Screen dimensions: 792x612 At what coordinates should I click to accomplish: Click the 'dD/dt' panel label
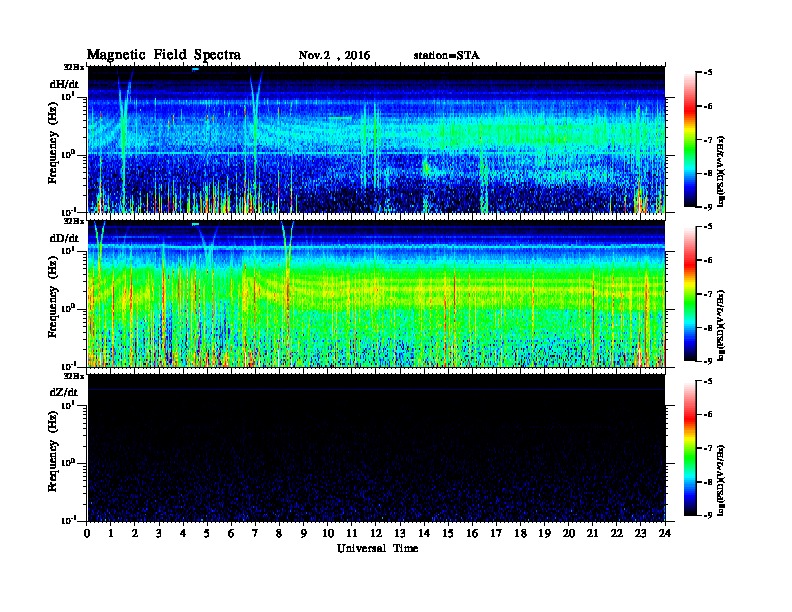[x=64, y=238]
